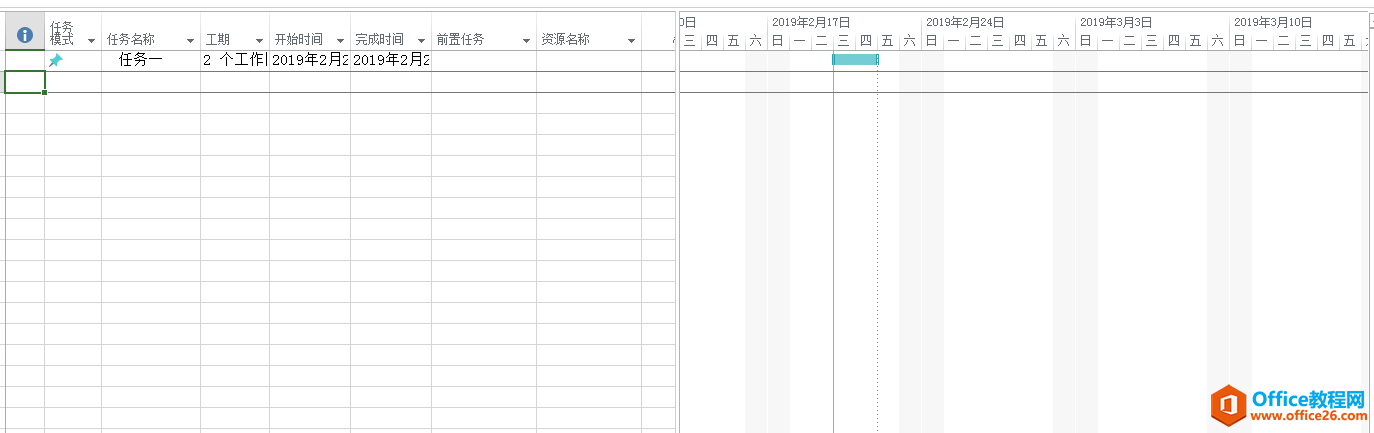
Task: Click the 资源名称 column header label
Action: (x=565, y=40)
